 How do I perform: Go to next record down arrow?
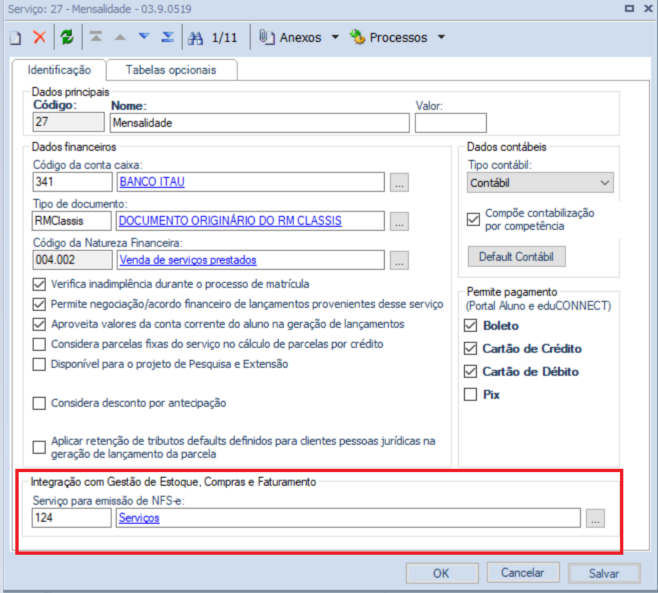(144, 37)
